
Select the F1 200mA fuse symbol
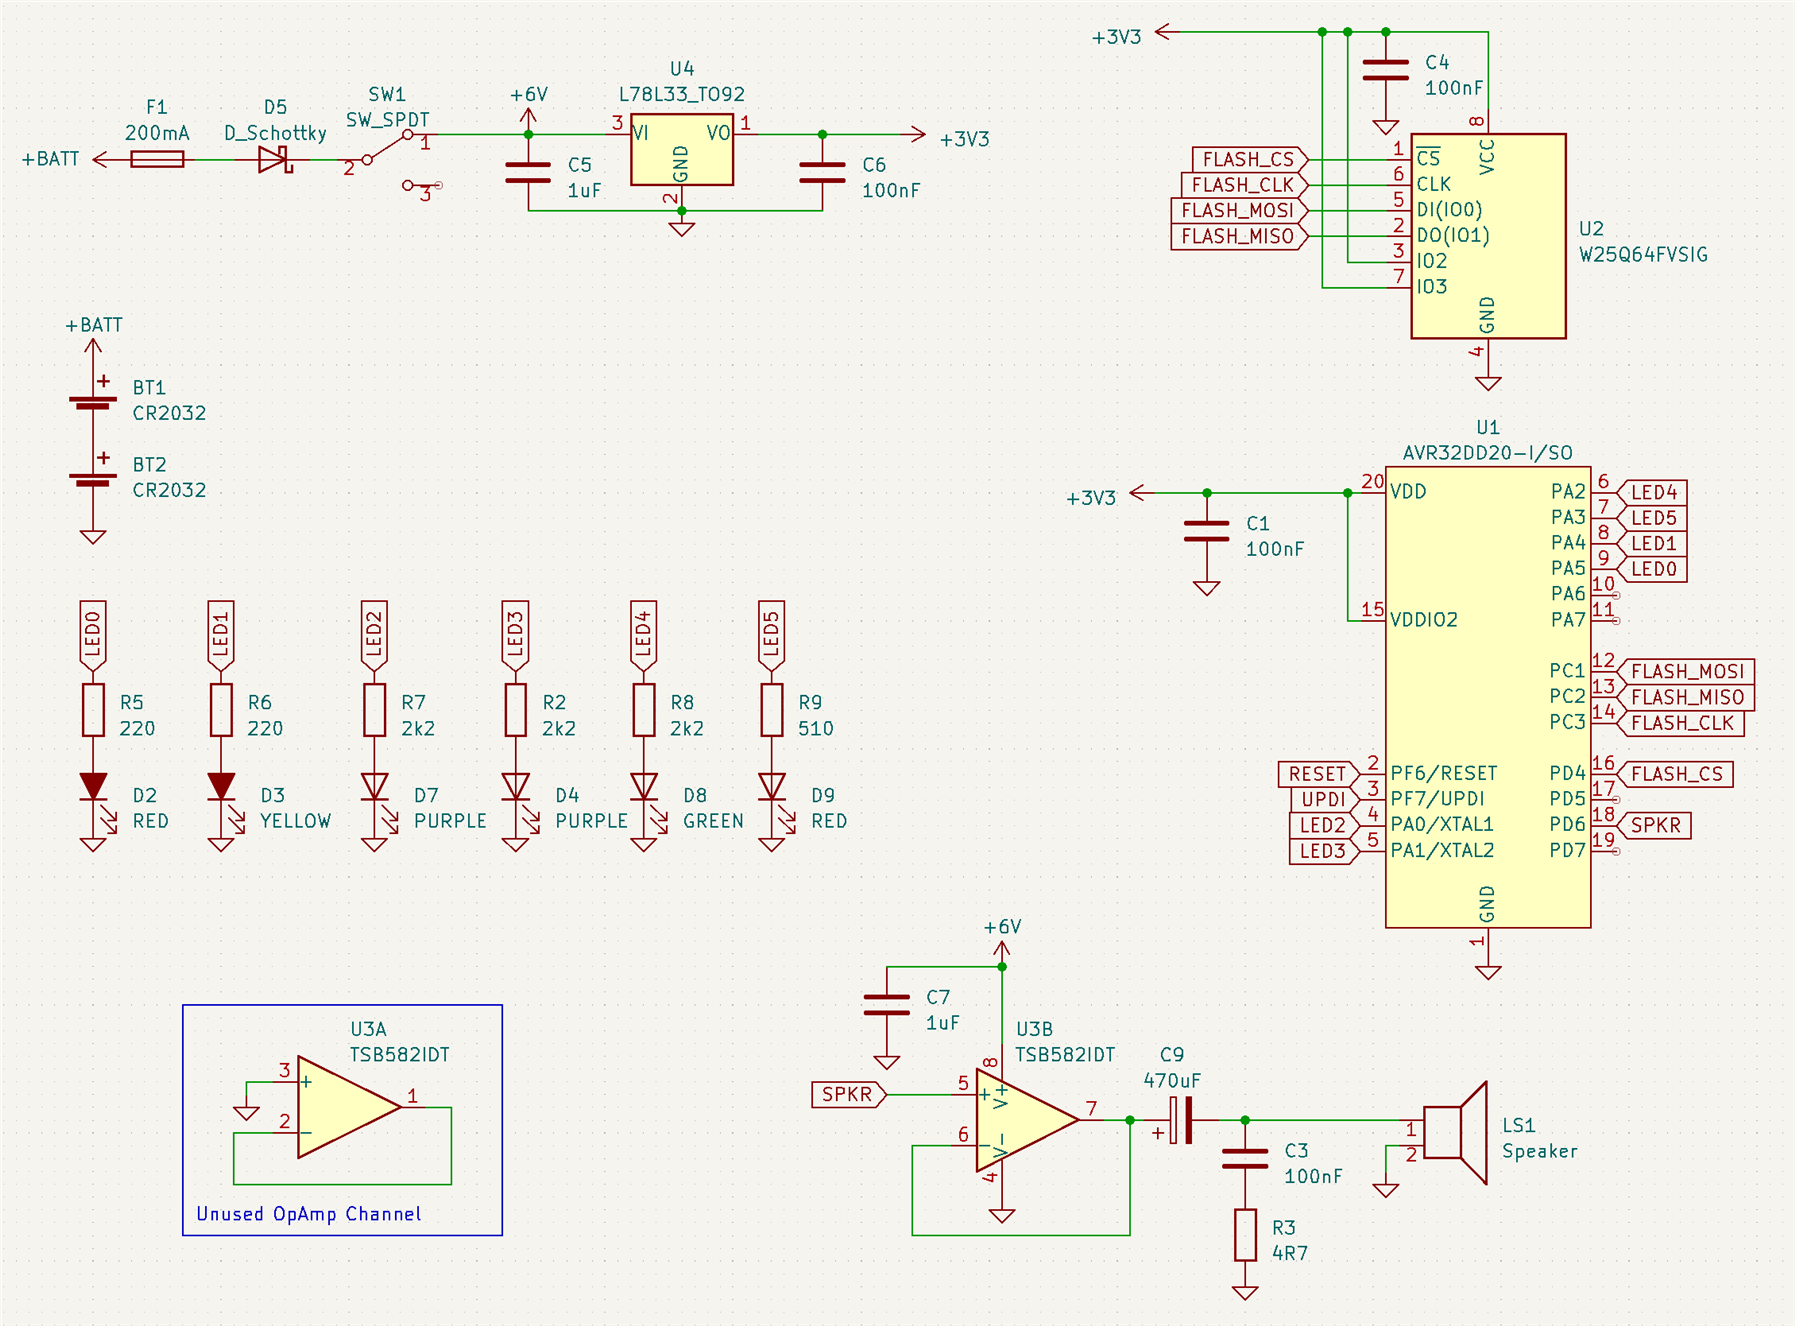pos(157,159)
